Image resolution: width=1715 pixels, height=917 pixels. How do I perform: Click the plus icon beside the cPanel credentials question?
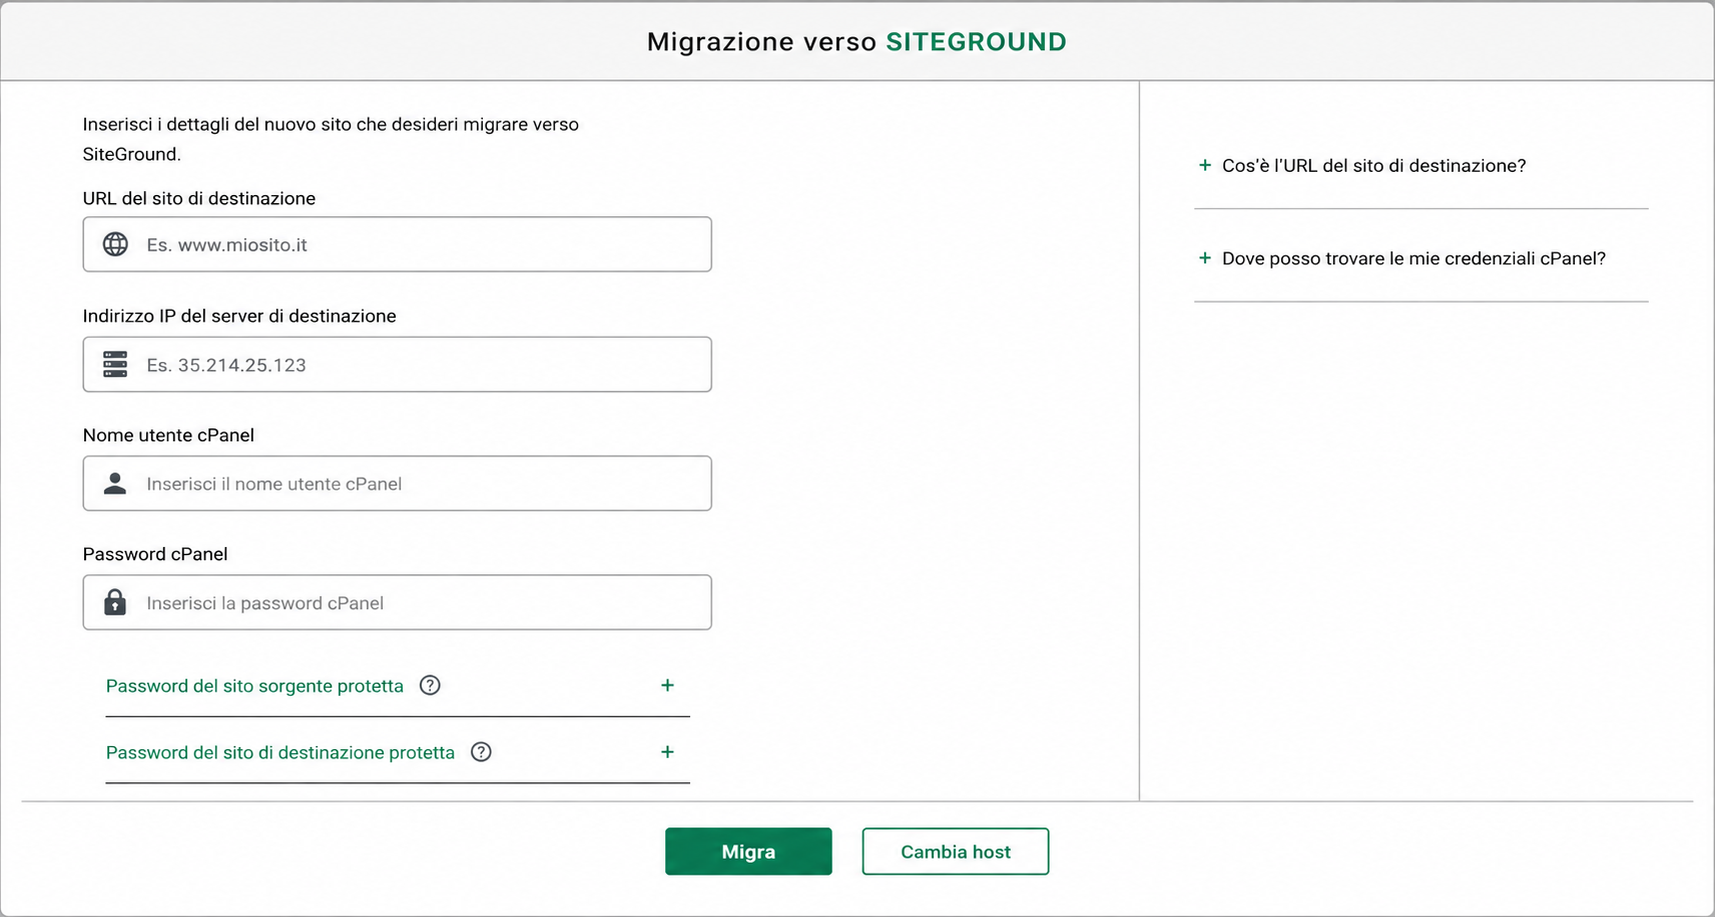(x=1205, y=258)
